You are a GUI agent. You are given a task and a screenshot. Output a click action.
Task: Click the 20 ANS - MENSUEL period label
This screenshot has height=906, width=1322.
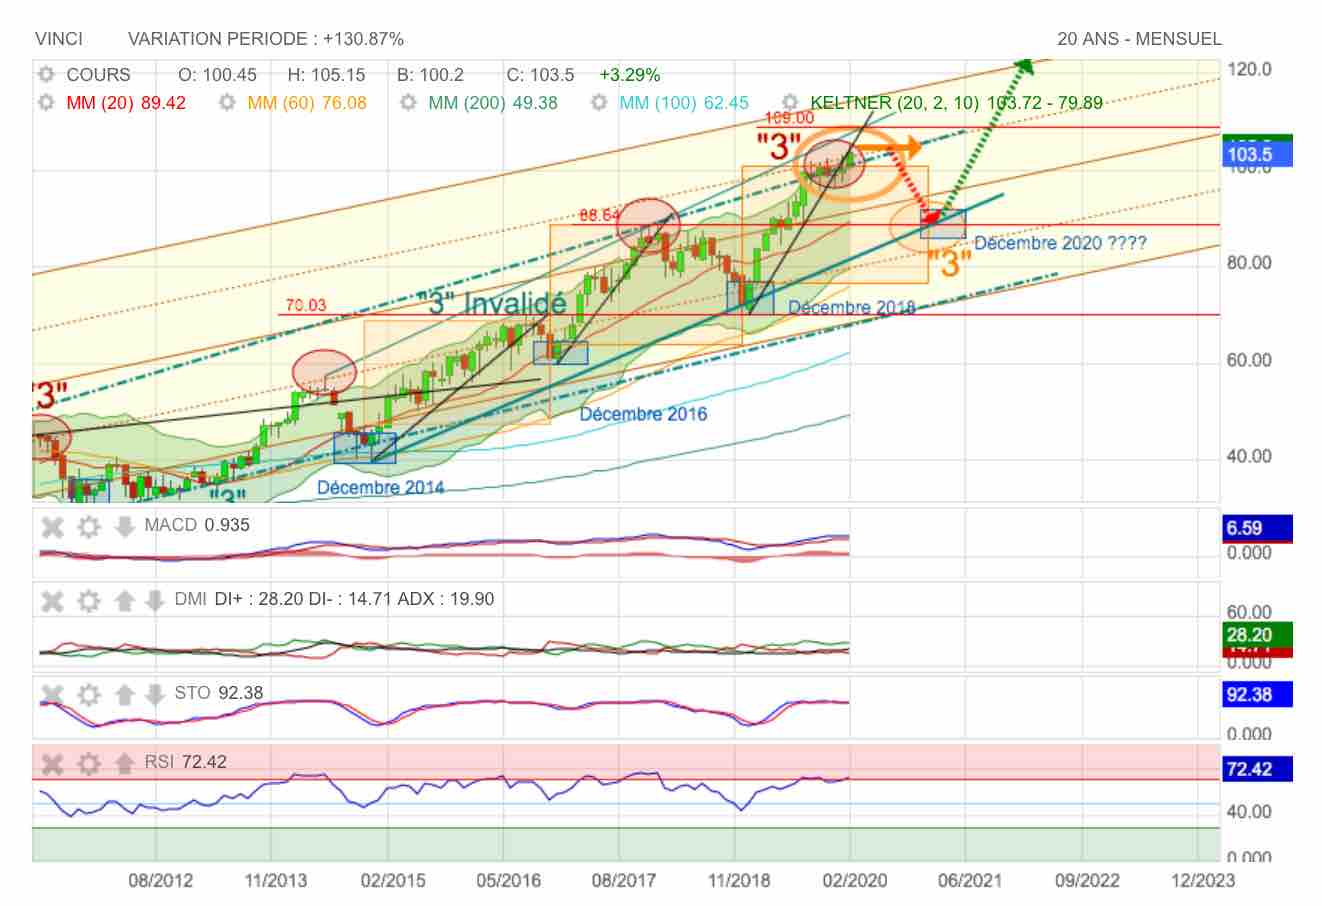(1139, 39)
